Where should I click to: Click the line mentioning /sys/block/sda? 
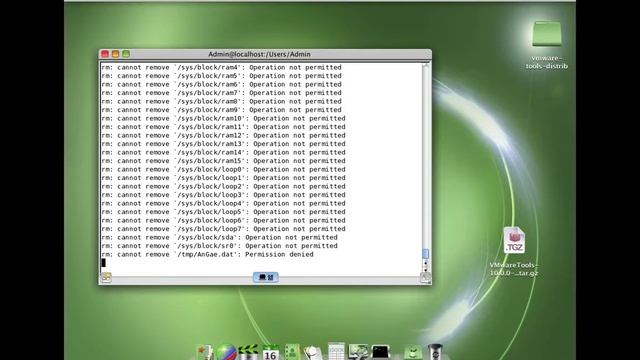pyautogui.click(x=219, y=238)
